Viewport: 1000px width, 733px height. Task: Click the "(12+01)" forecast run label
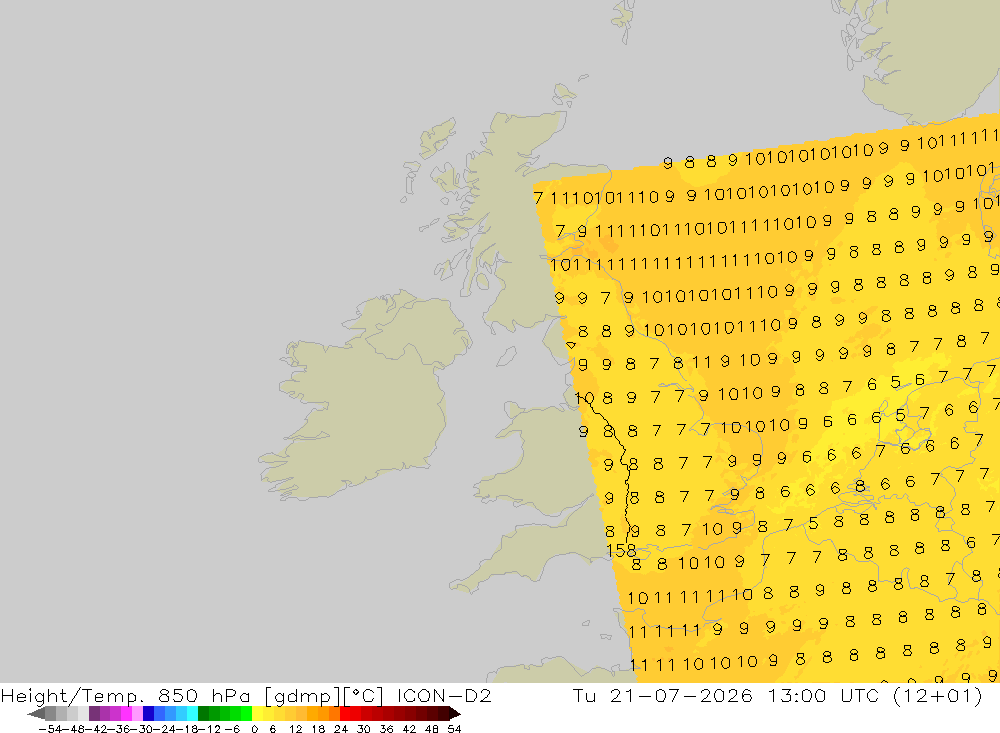click(938, 695)
